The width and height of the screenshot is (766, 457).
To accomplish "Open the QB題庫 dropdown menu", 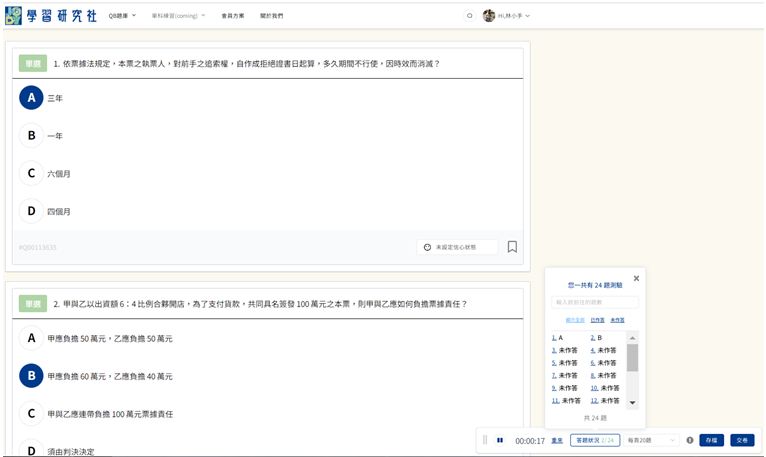I will (123, 16).
